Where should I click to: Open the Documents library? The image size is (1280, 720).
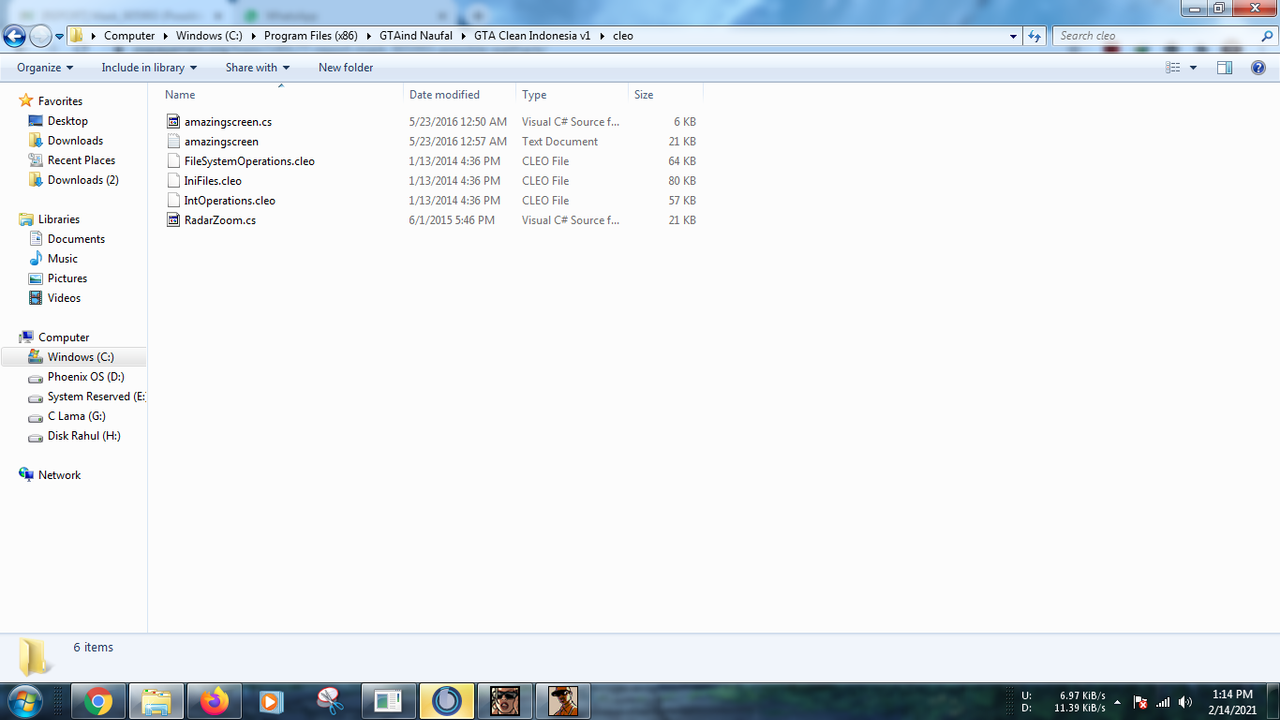pyautogui.click(x=76, y=239)
